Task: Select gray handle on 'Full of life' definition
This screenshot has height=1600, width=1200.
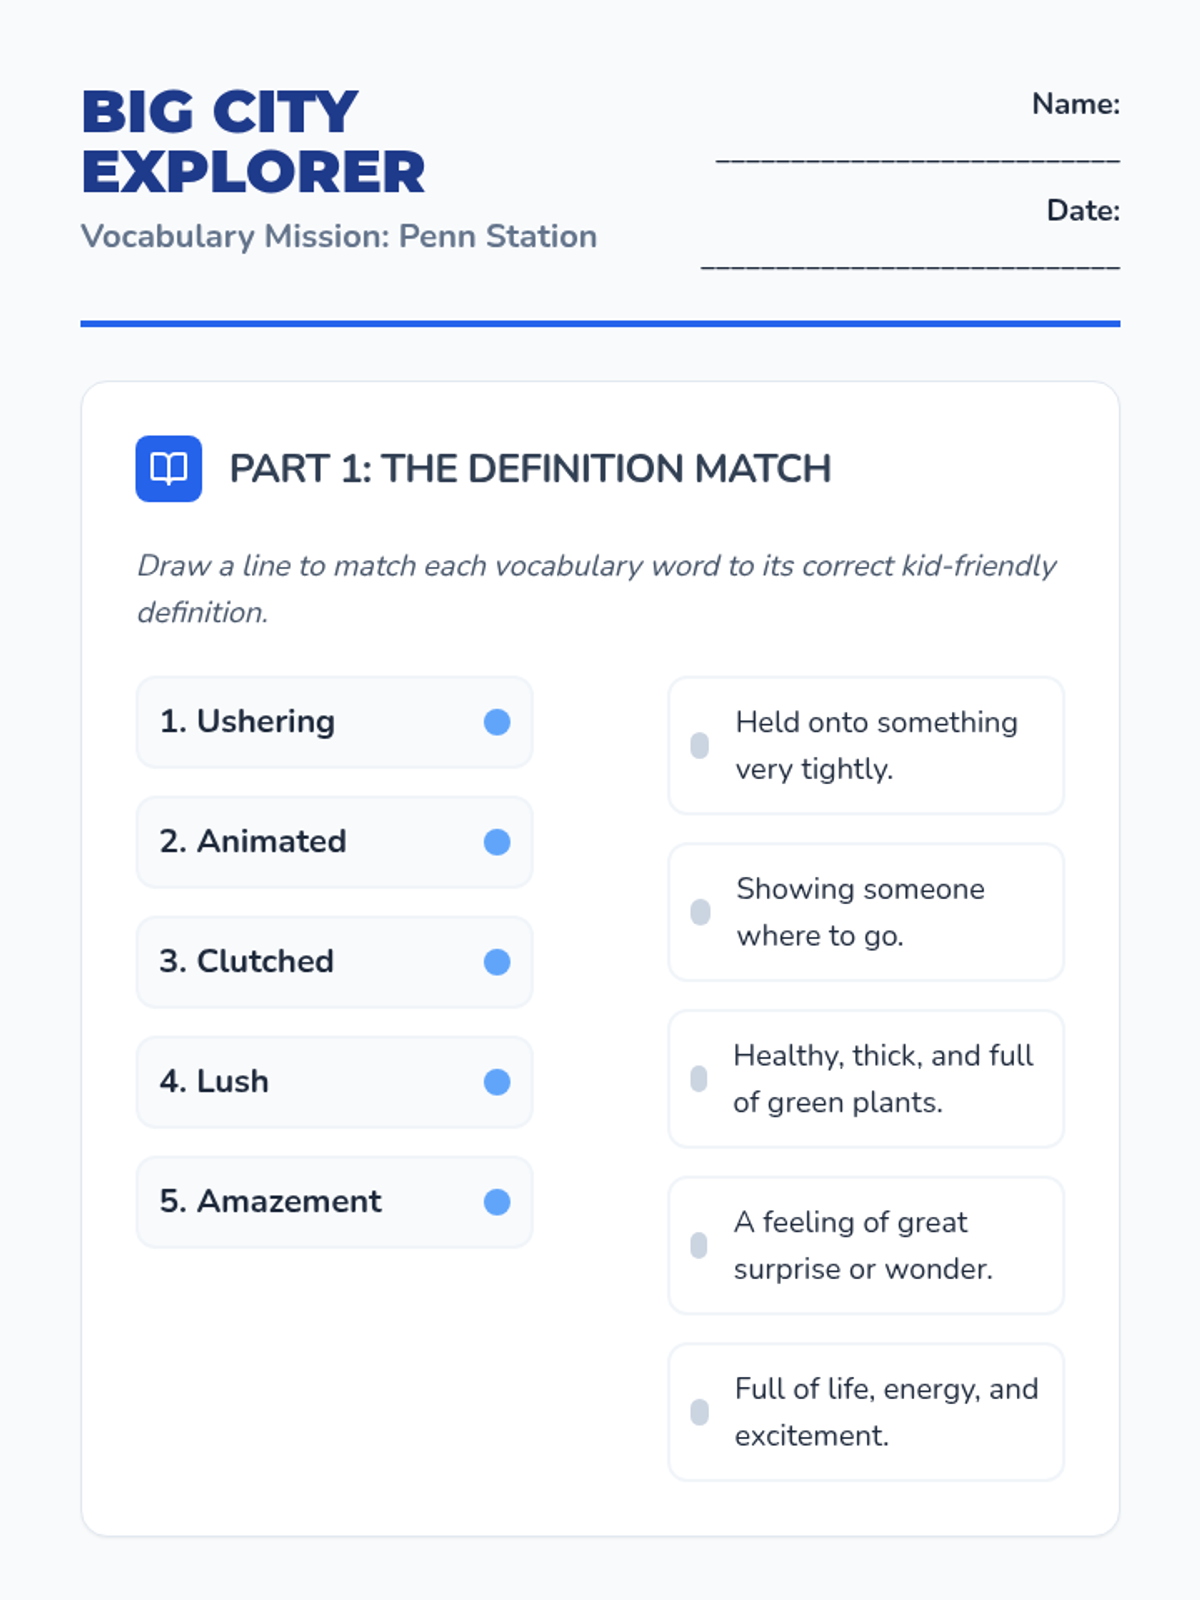Action: (x=699, y=1412)
